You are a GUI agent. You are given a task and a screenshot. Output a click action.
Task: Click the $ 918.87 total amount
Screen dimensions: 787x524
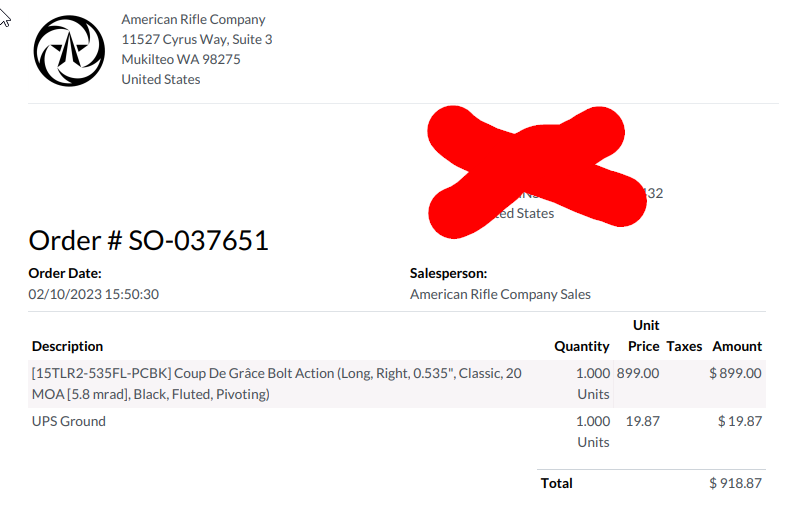coord(735,483)
